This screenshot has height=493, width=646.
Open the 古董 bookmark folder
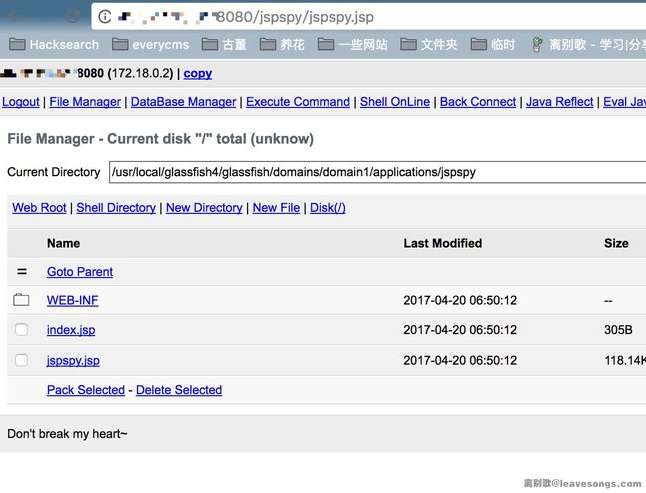pyautogui.click(x=224, y=44)
